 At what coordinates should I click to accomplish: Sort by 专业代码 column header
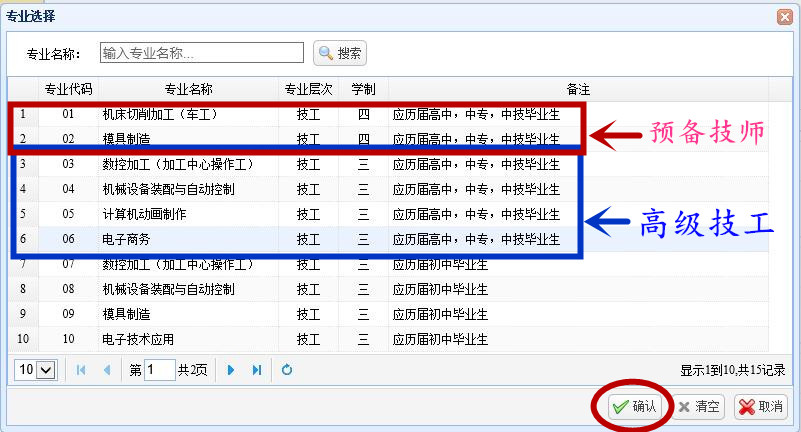pyautogui.click(x=68, y=89)
